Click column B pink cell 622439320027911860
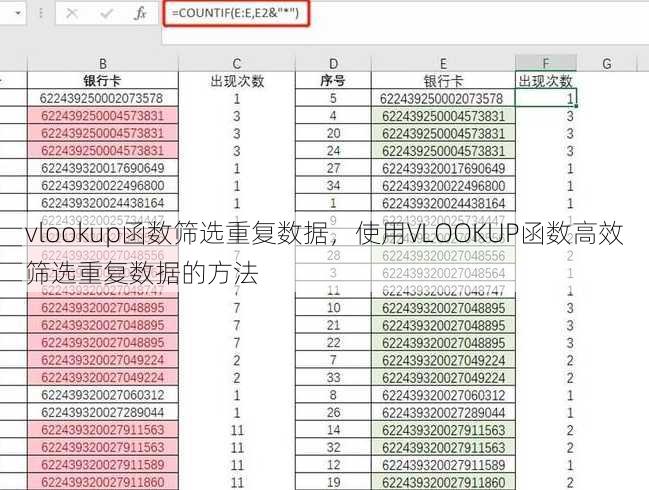The image size is (649, 490). click(103, 482)
